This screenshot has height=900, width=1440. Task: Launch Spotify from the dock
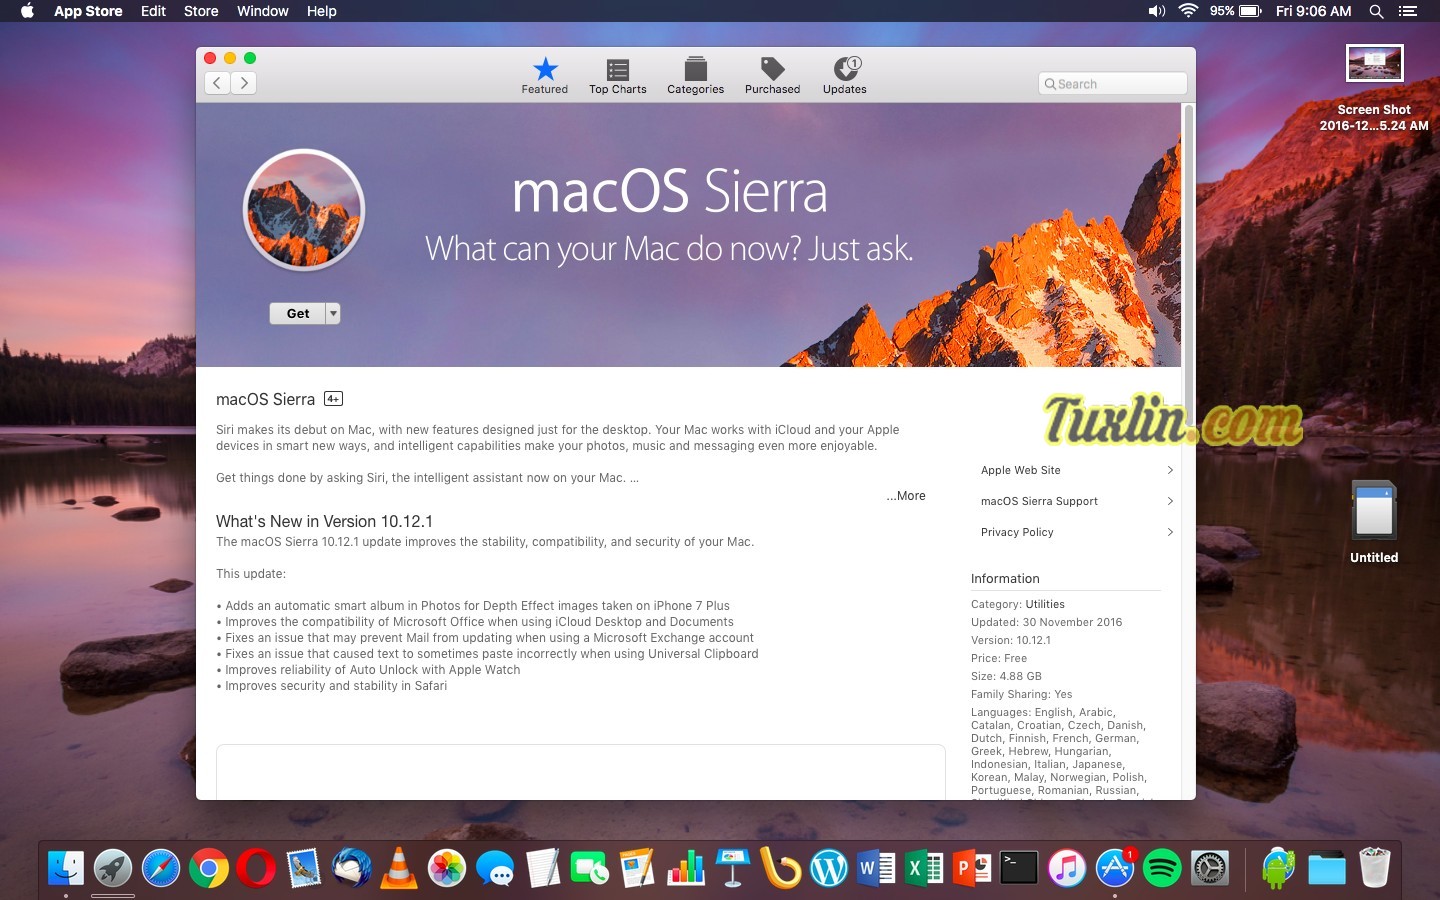[1162, 868]
